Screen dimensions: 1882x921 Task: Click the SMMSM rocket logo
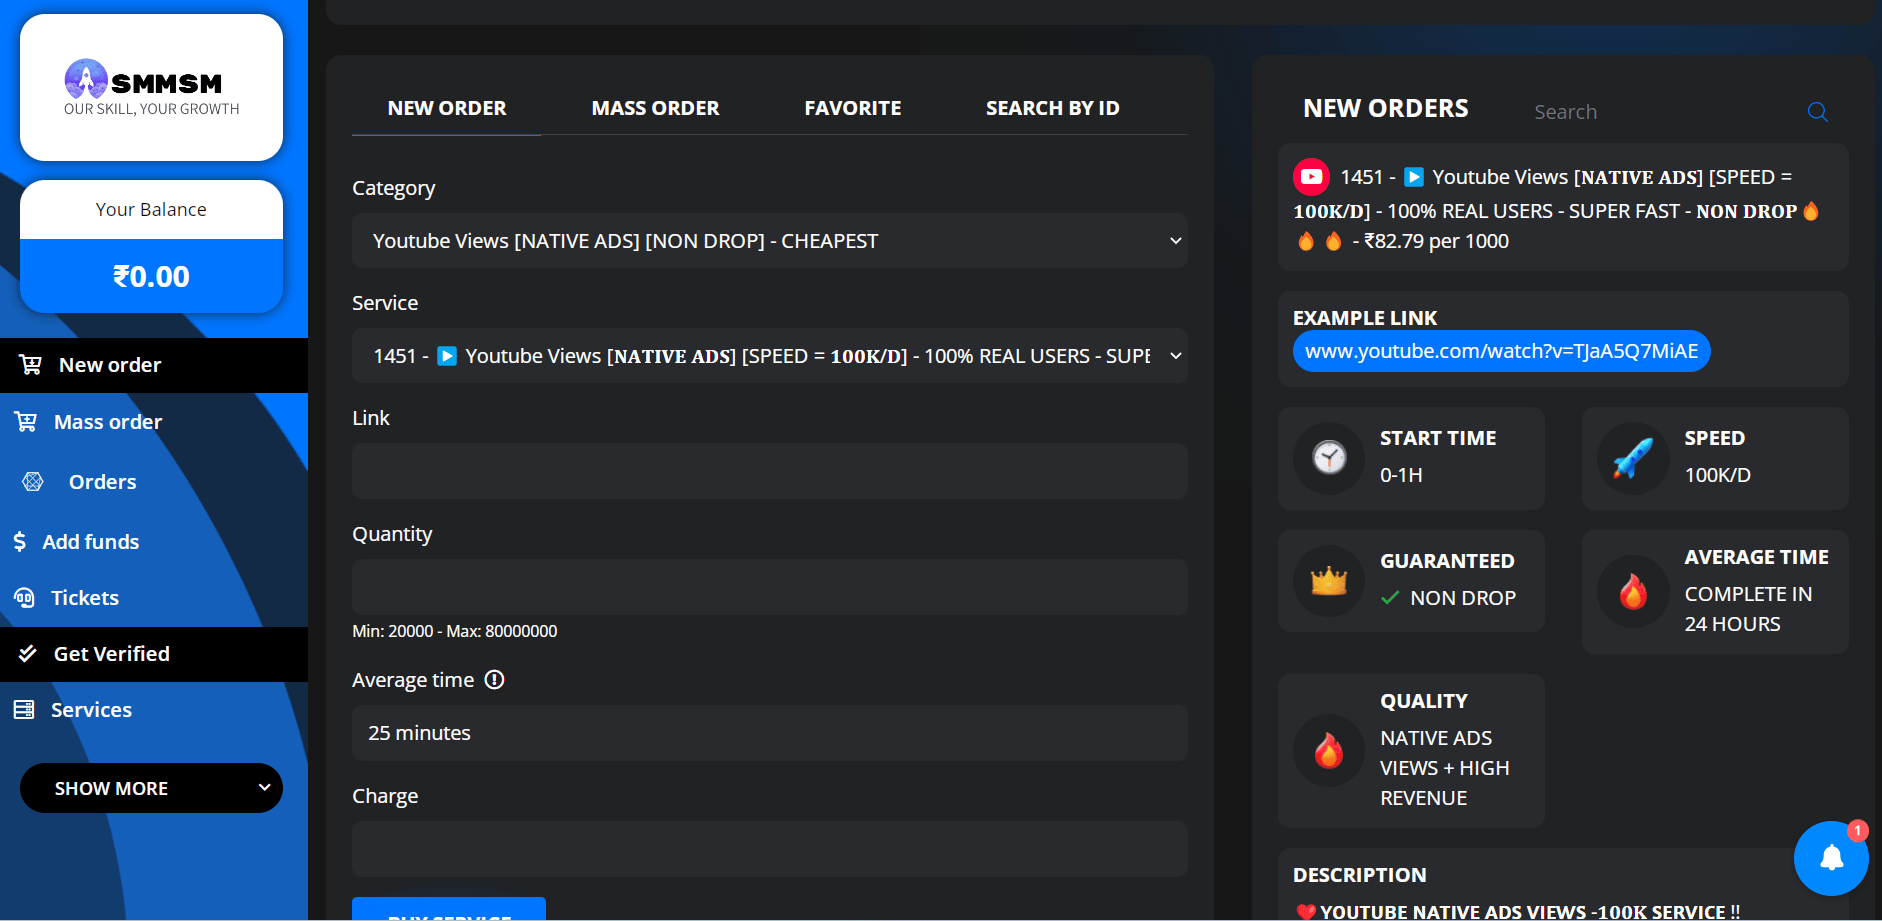(x=86, y=79)
